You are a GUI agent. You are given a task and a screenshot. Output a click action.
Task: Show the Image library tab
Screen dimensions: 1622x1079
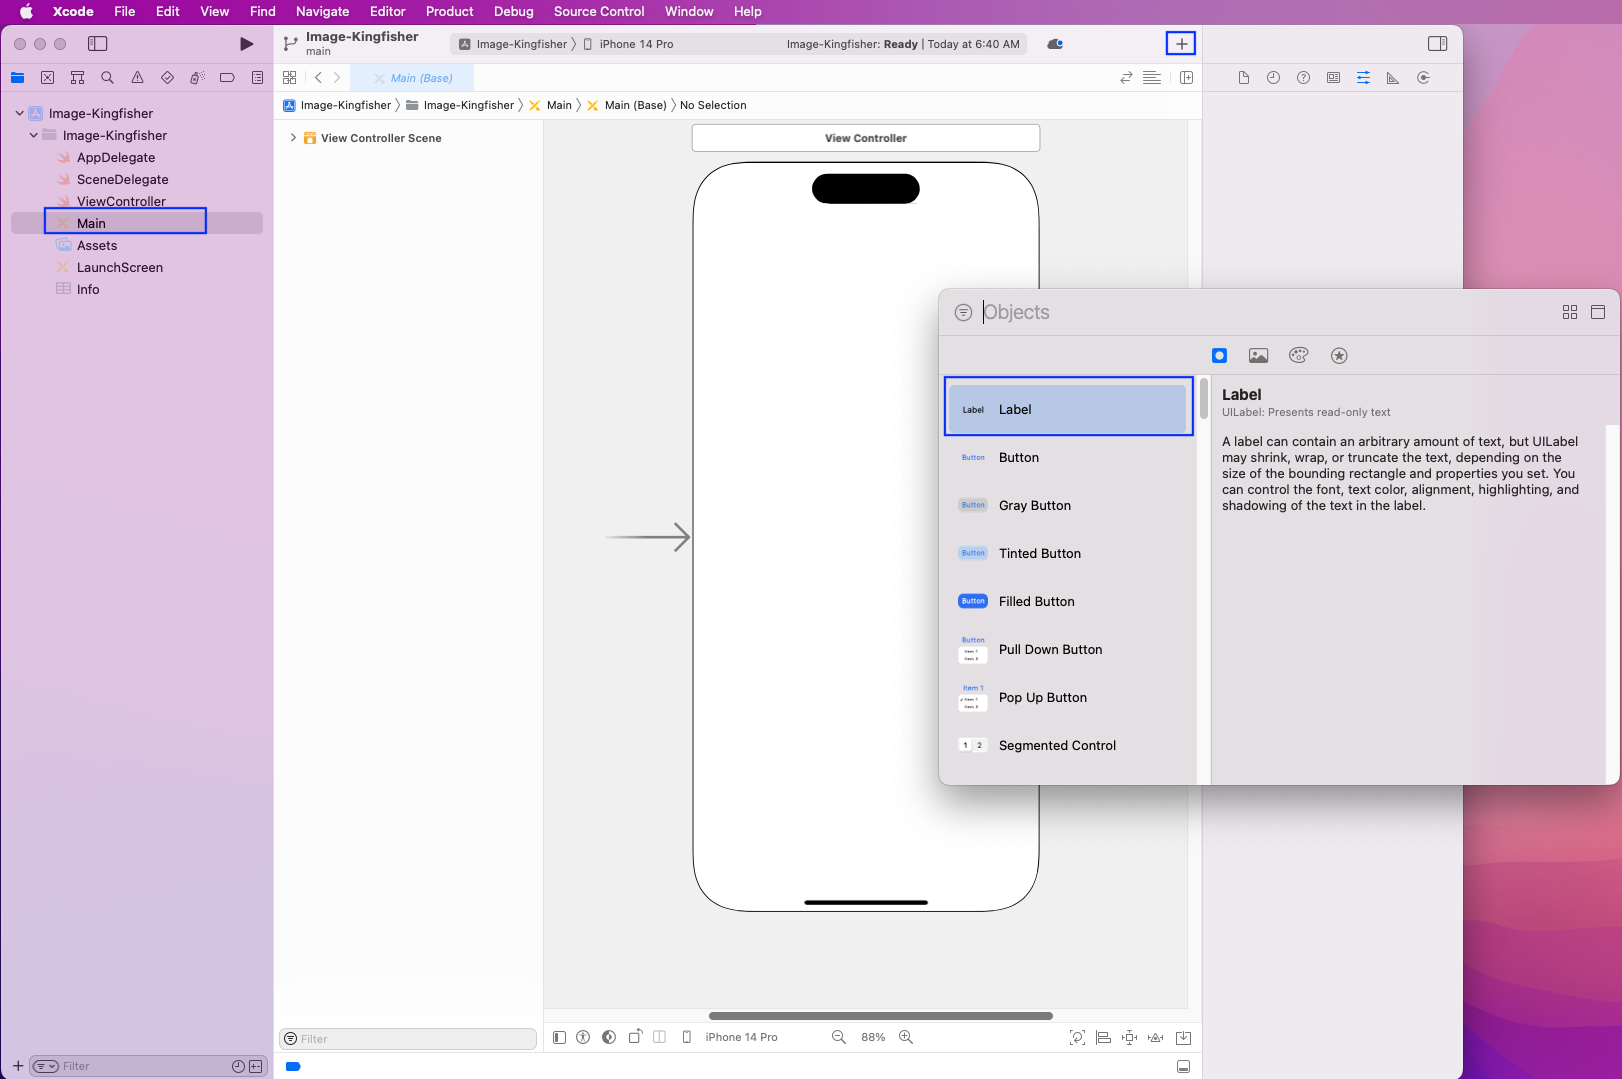(x=1258, y=355)
